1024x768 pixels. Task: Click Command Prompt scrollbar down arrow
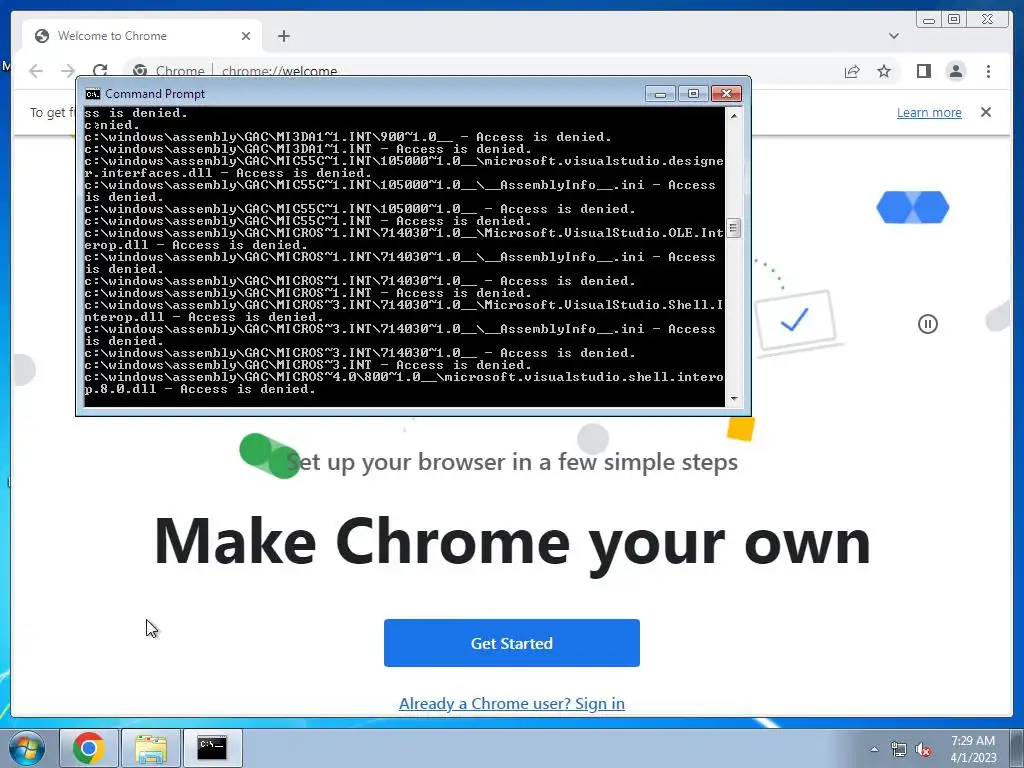734,398
